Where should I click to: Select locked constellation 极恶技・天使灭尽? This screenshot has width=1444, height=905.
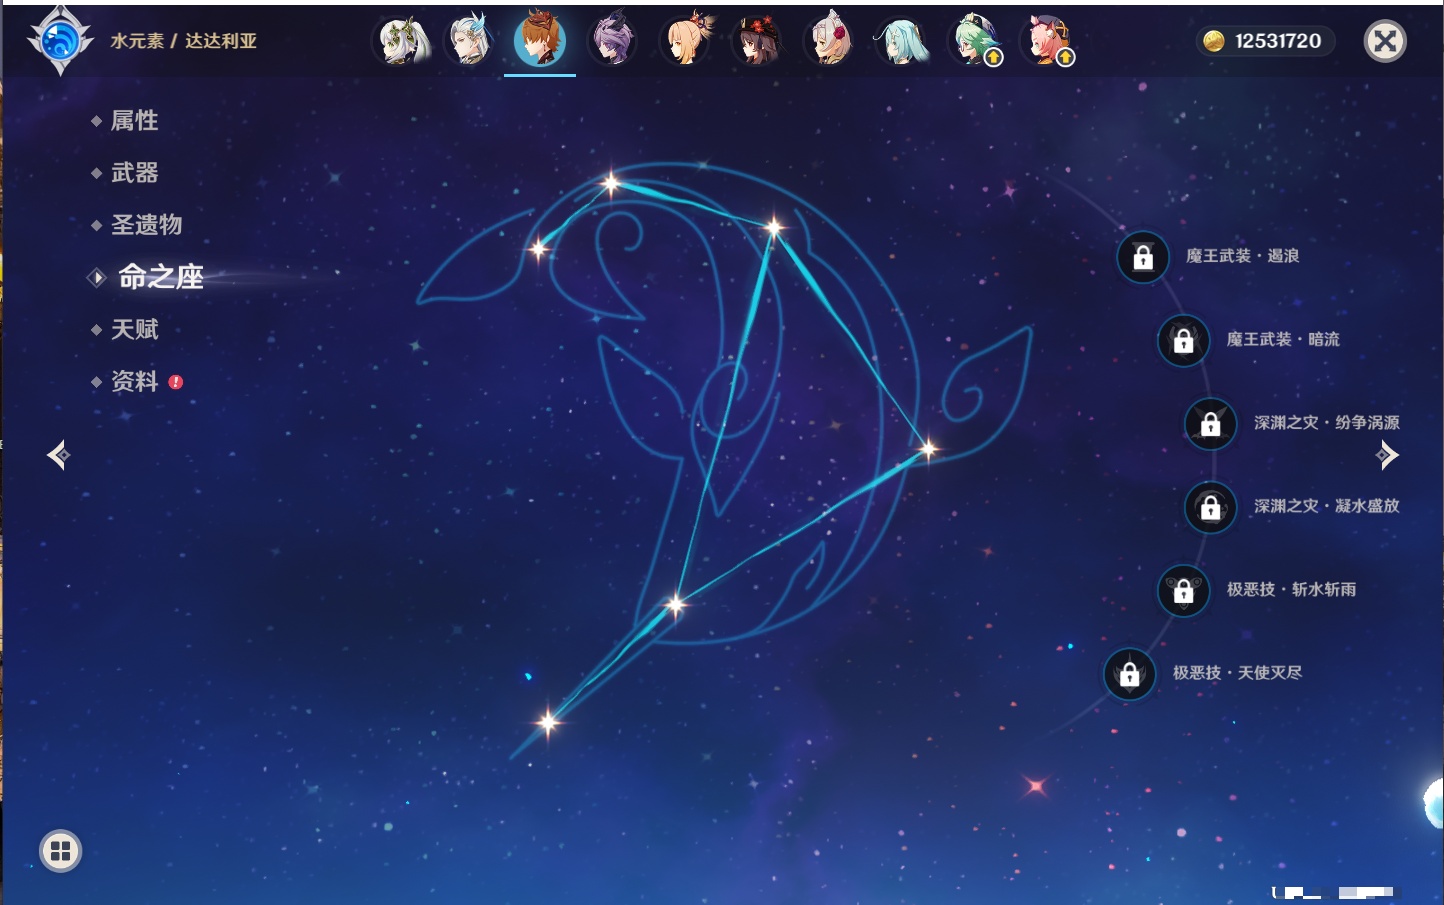[1130, 674]
